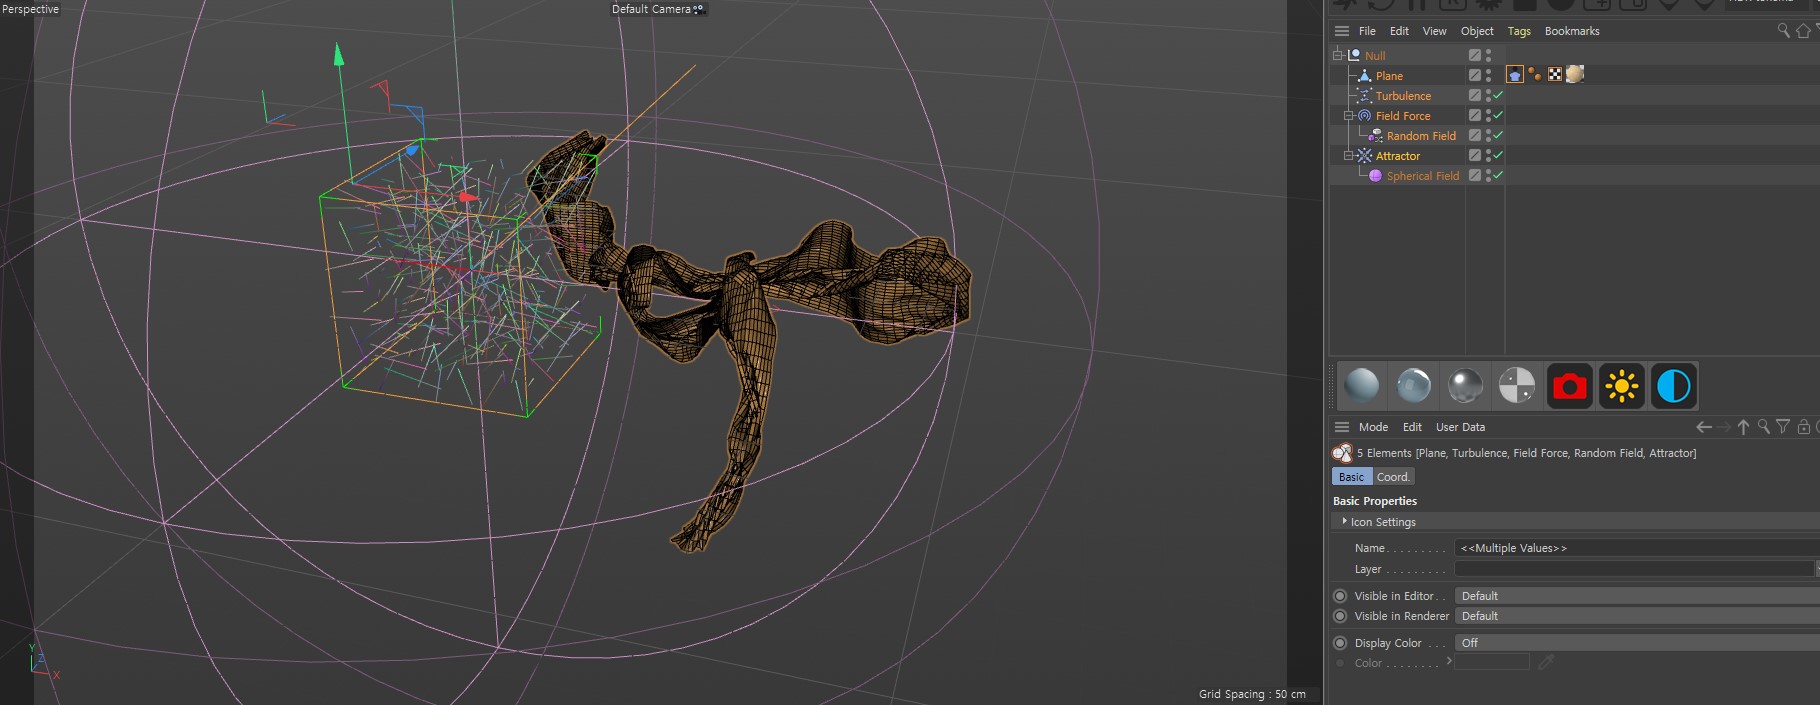The image size is (1820, 705).
Task: Click the Perspective view label
Action: point(30,9)
